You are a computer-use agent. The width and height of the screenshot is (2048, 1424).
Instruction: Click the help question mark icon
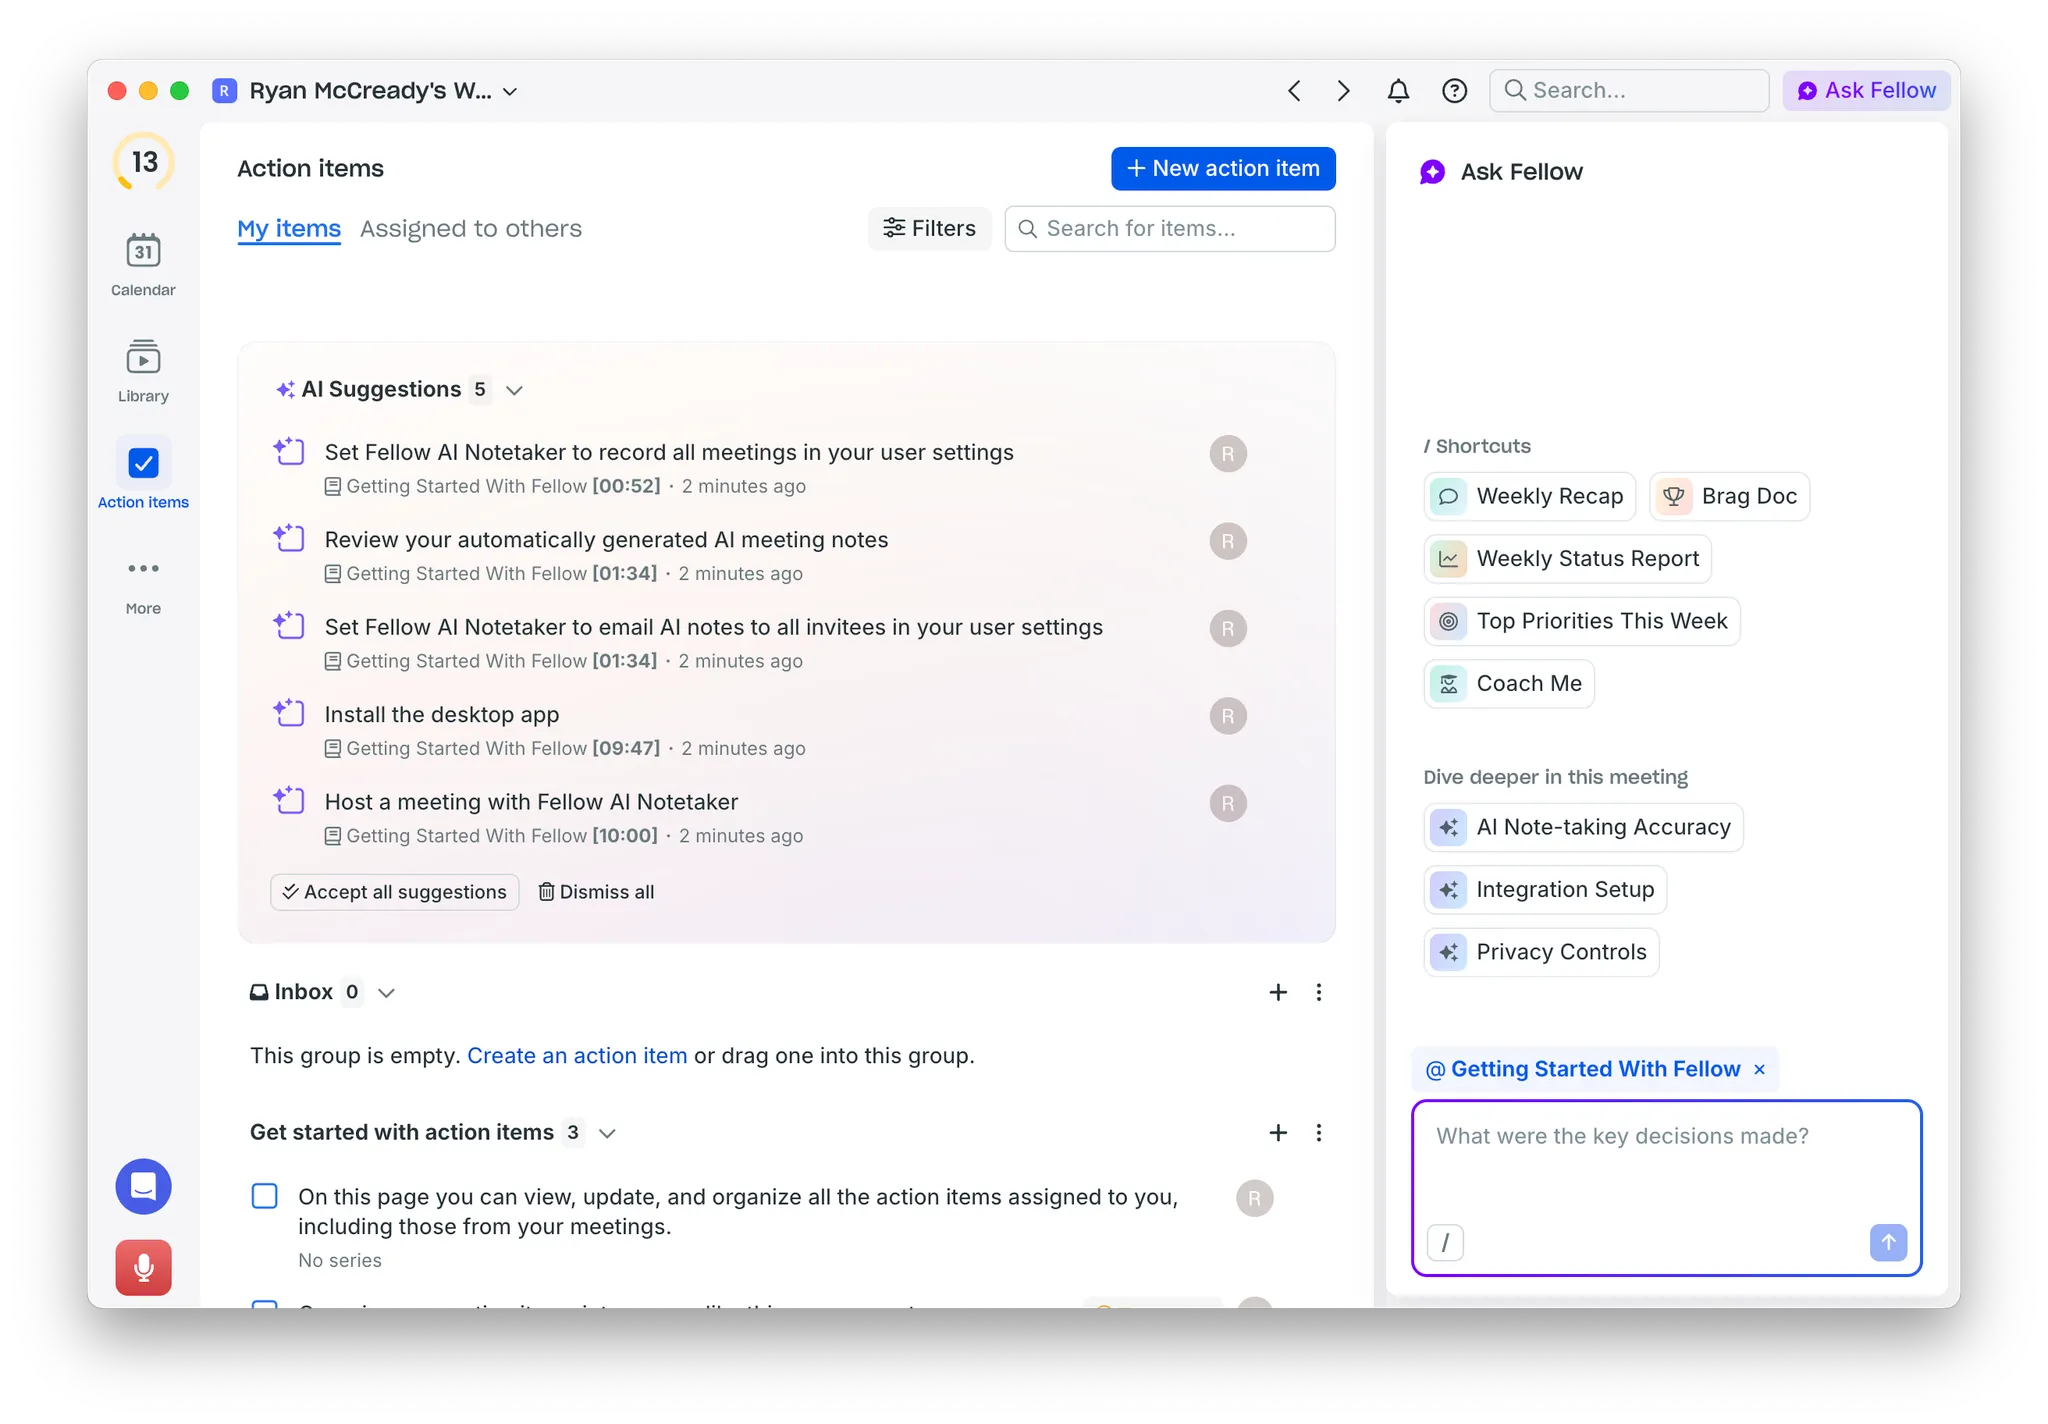point(1454,91)
